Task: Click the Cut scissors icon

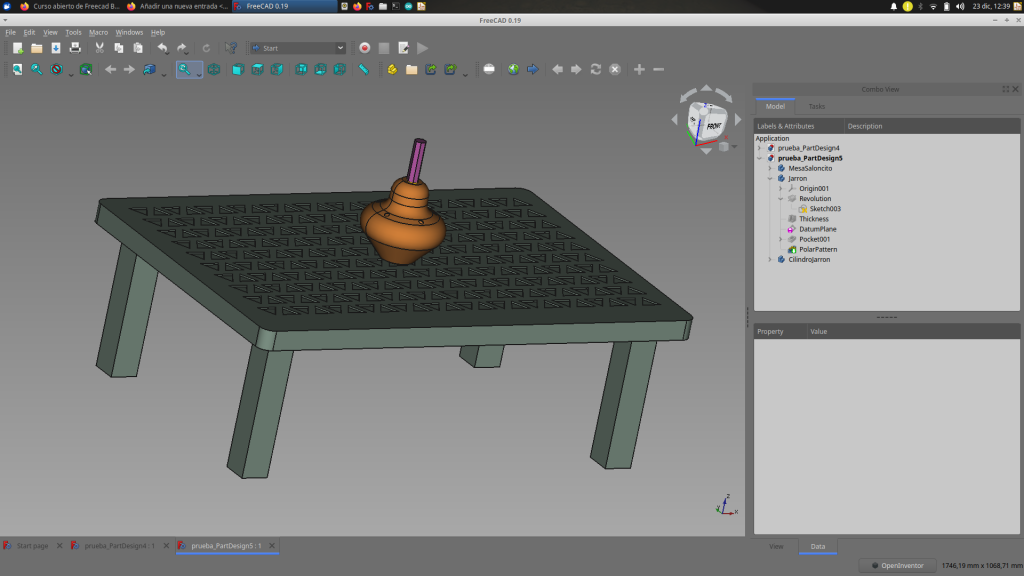Action: [100, 48]
